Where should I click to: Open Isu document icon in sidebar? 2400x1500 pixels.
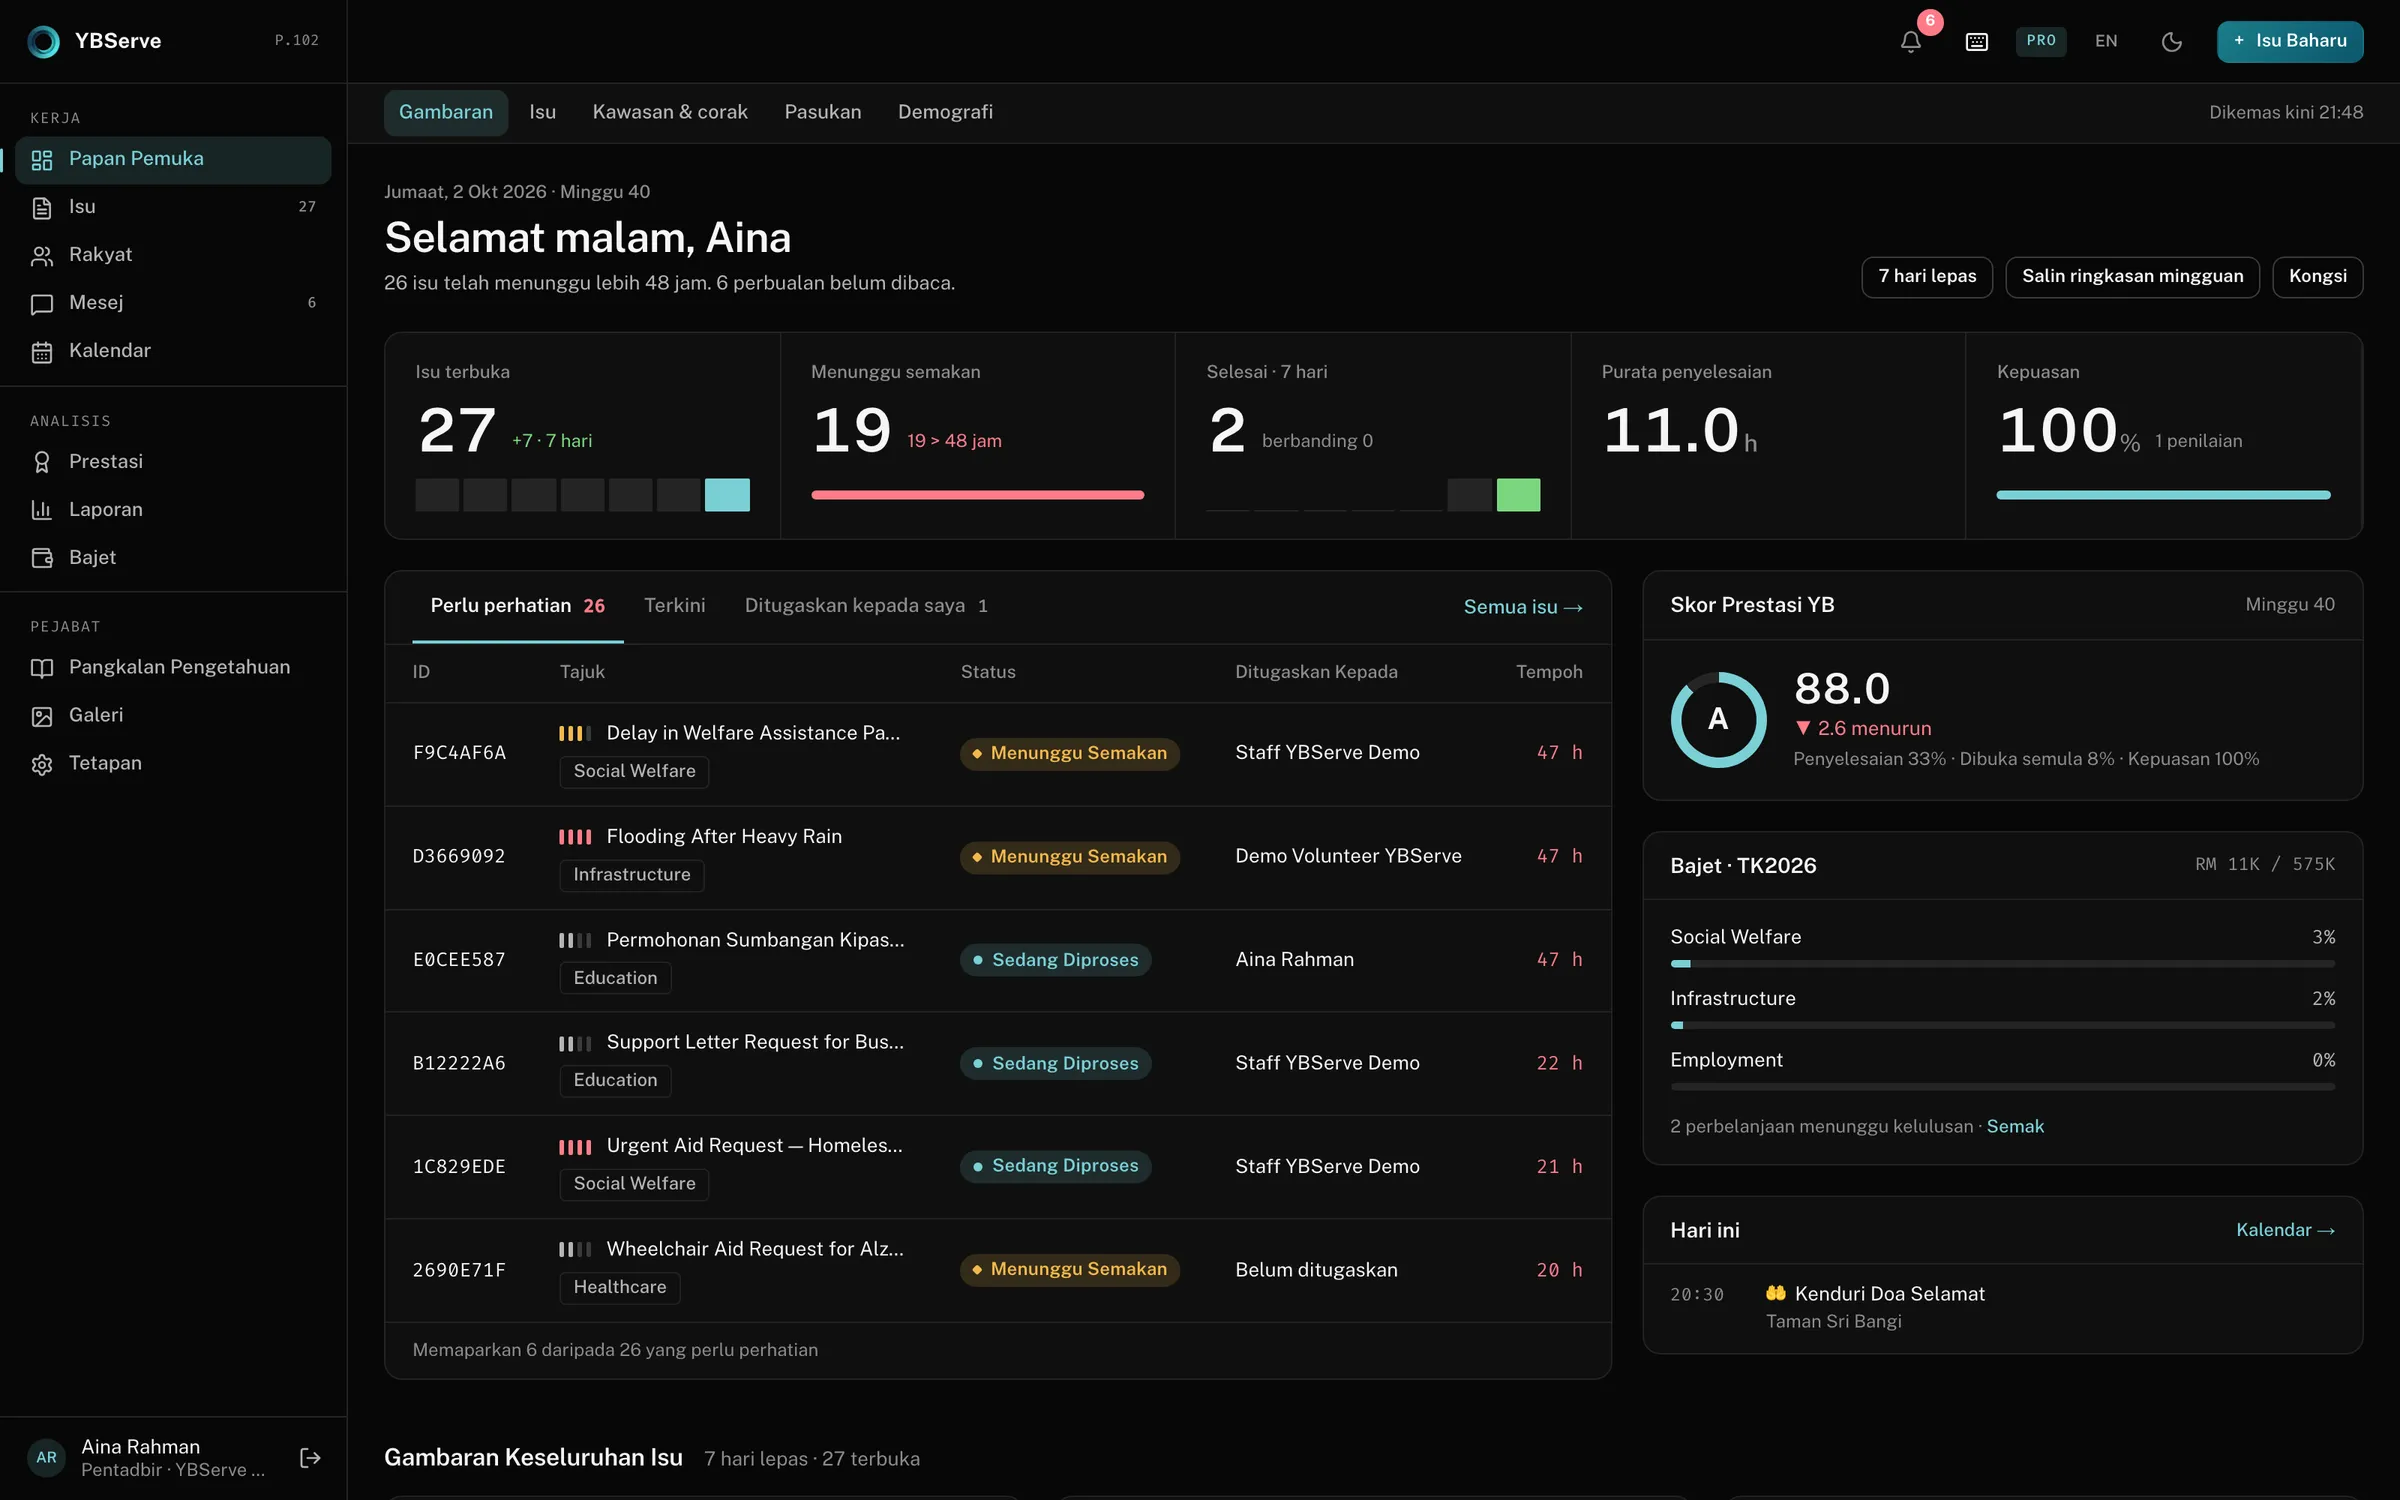pos(41,207)
